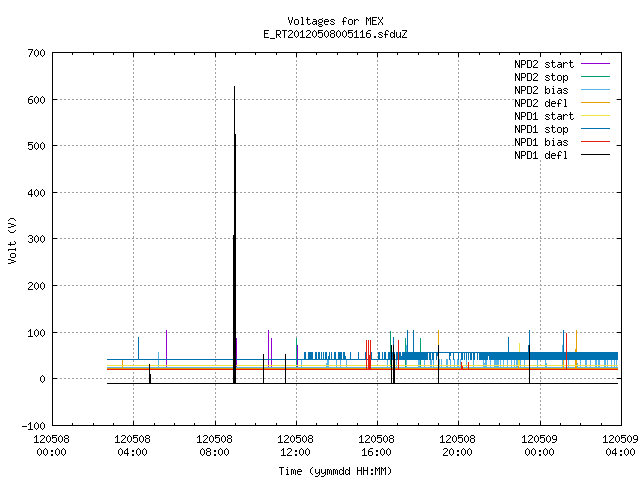640x480 pixels.
Task: Click the dark blue NPD1 stop legend line
Action: pyautogui.click(x=596, y=129)
